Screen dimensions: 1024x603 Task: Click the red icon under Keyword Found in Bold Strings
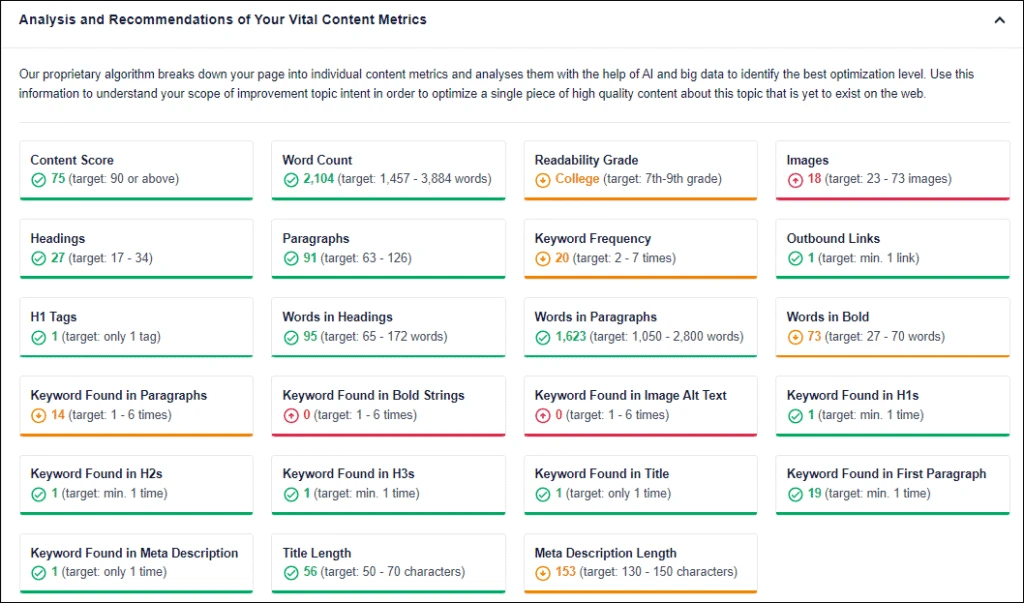click(x=290, y=415)
